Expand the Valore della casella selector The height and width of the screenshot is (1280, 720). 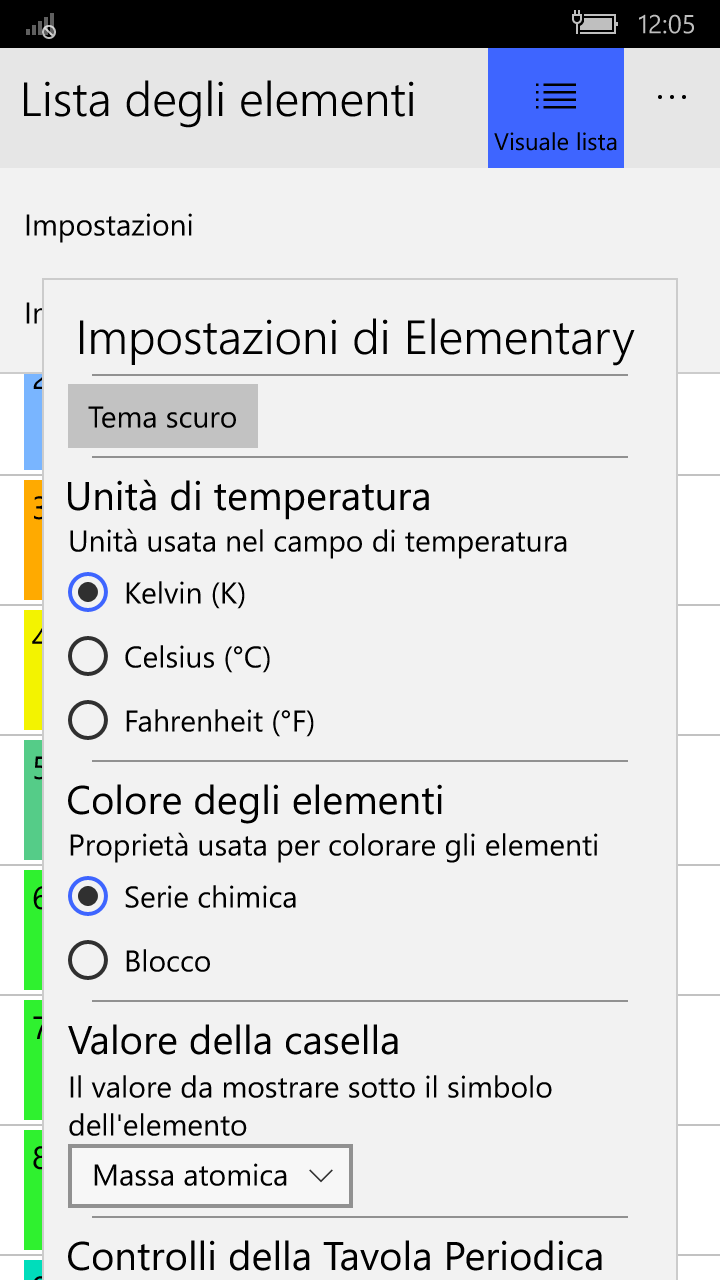pyautogui.click(x=210, y=1177)
